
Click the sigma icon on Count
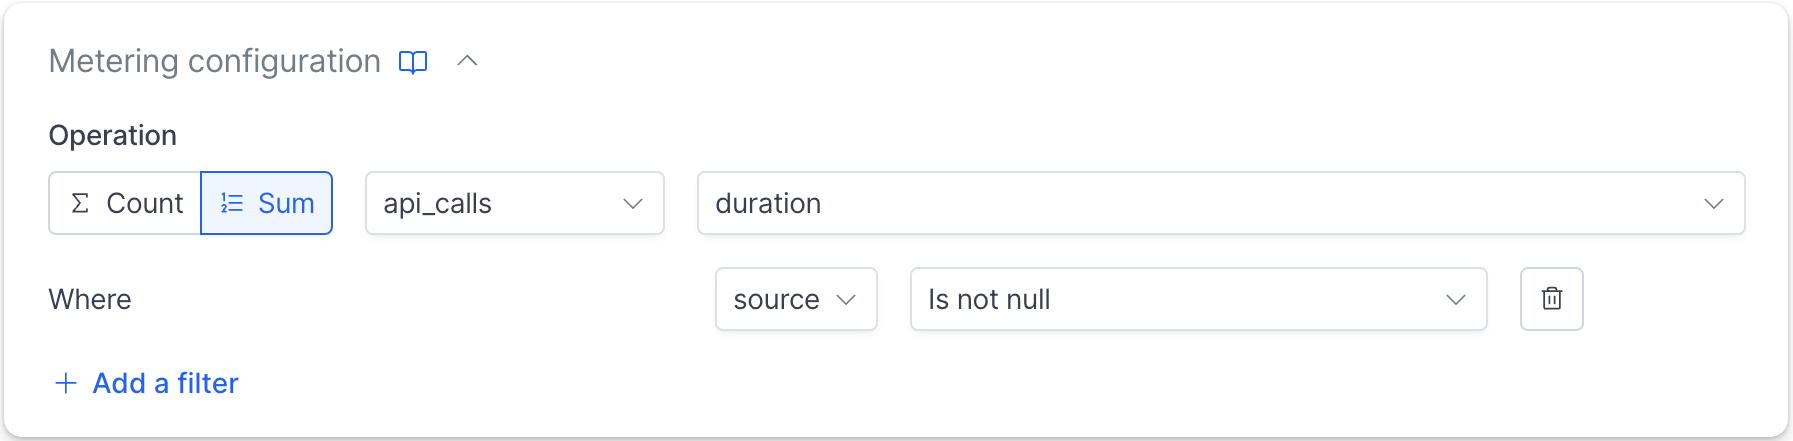click(x=80, y=203)
